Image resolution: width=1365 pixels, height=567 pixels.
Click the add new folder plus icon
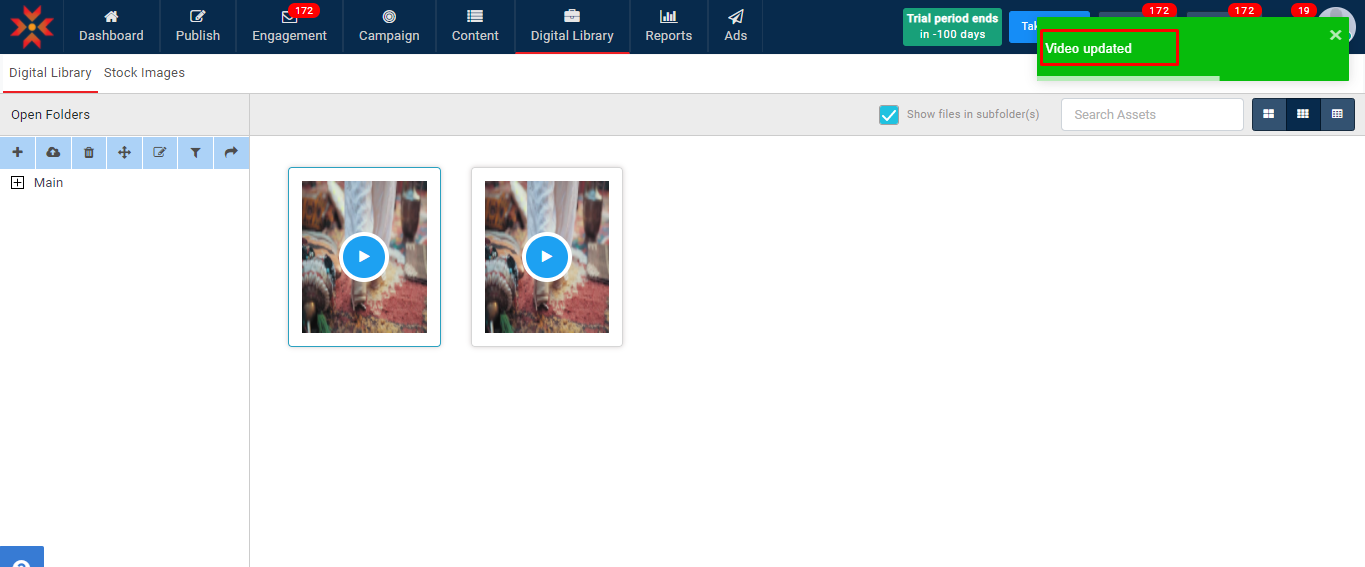click(17, 153)
